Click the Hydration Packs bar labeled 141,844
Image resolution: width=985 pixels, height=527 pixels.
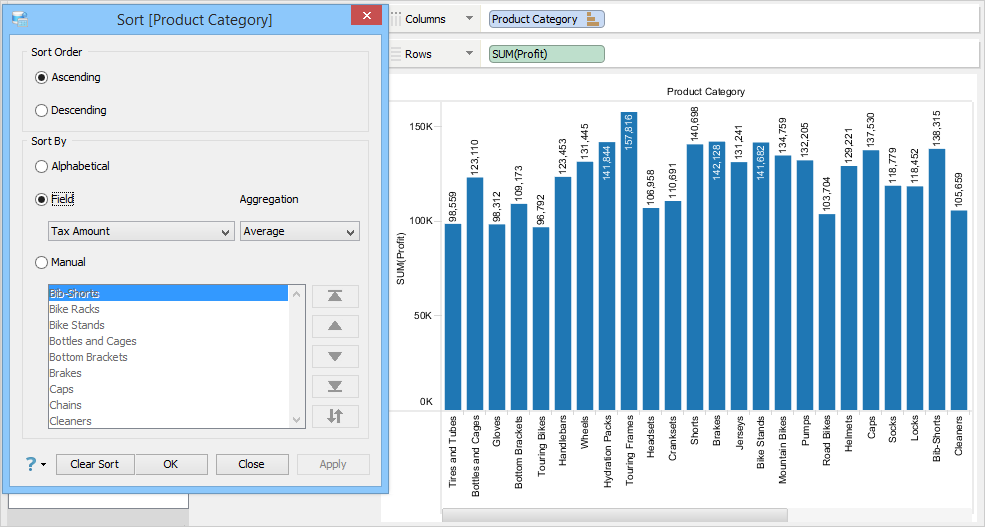[x=607, y=276]
